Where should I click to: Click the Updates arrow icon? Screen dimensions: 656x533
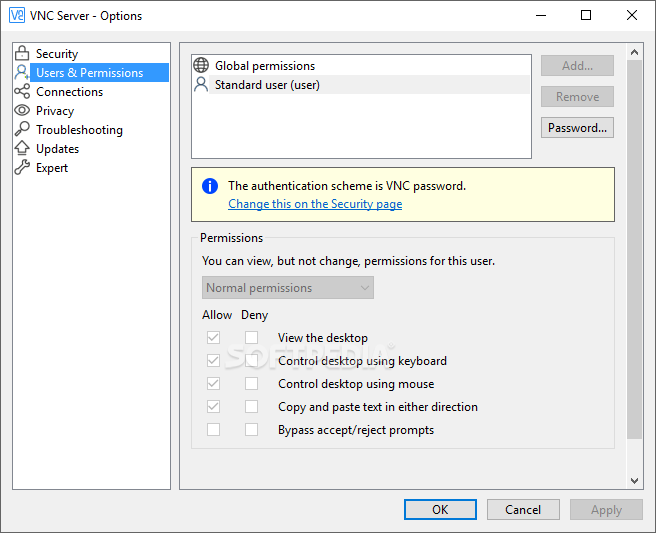tap(22, 148)
